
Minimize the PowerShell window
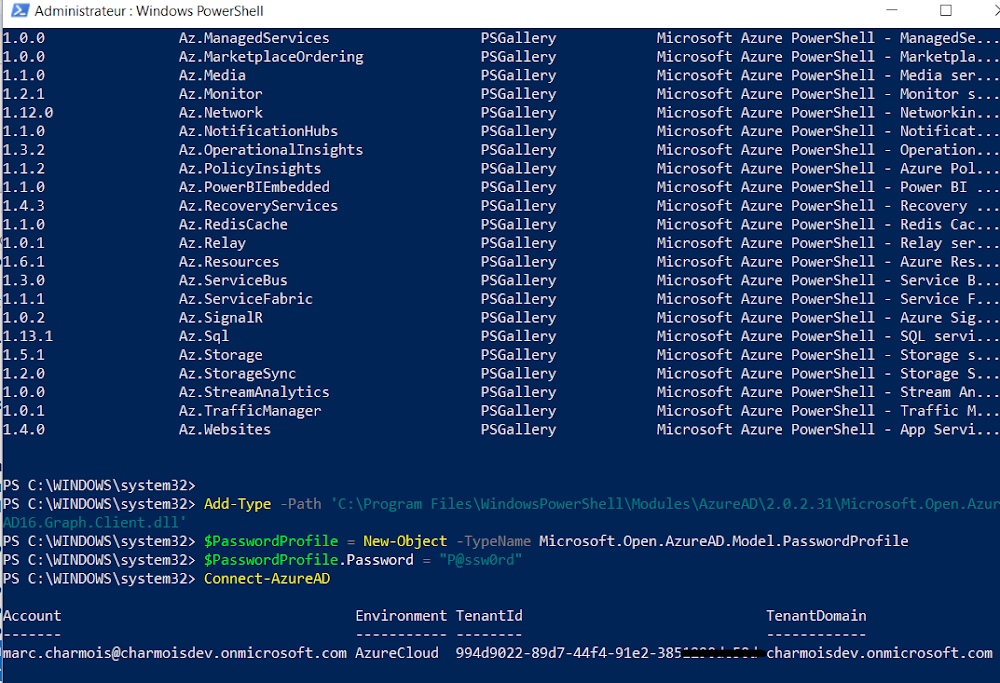click(891, 11)
